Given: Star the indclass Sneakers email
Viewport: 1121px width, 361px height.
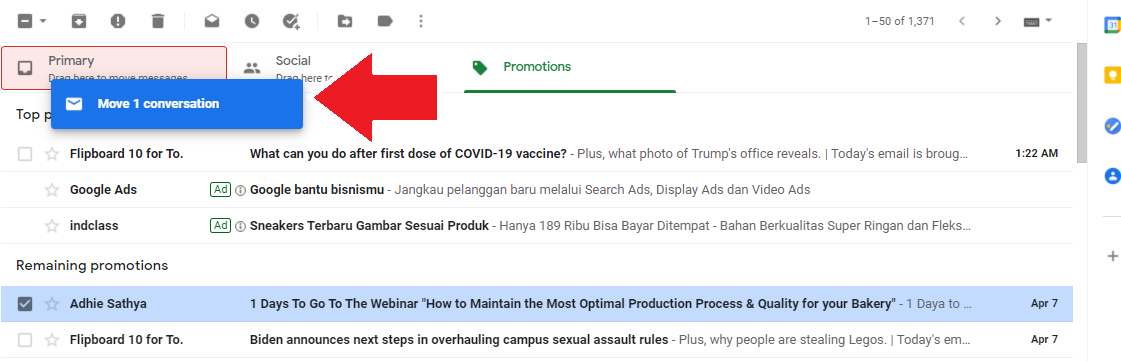Looking at the screenshot, I should click(51, 226).
